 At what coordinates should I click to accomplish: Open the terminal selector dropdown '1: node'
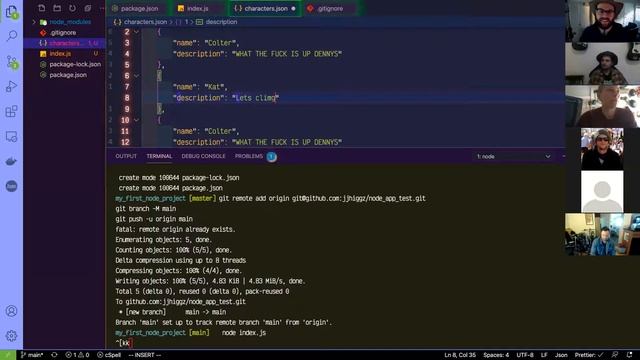click(x=513, y=156)
